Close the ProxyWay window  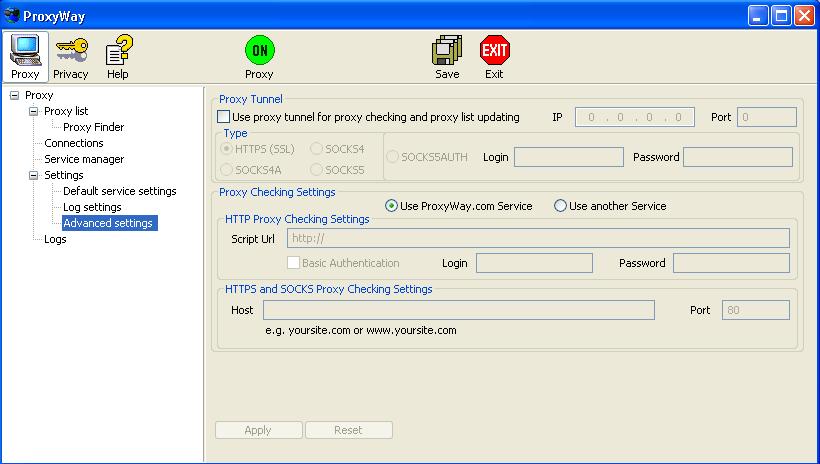pyautogui.click(x=804, y=16)
